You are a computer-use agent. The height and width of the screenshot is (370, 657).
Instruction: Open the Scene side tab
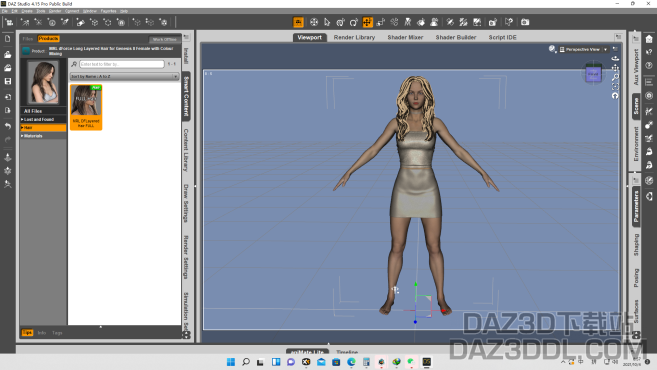point(636,106)
